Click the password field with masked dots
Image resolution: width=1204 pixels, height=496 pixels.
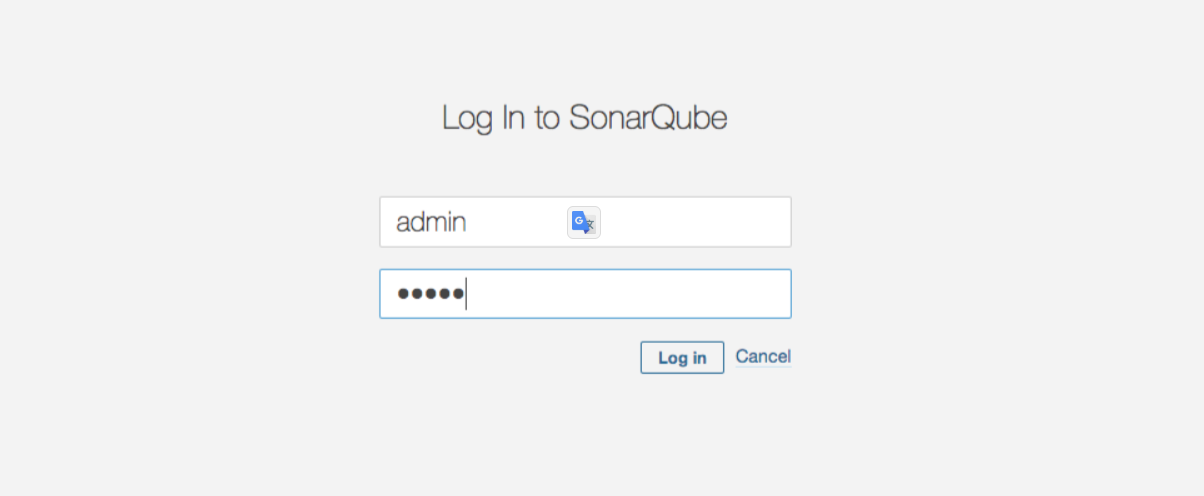pyautogui.click(x=585, y=294)
